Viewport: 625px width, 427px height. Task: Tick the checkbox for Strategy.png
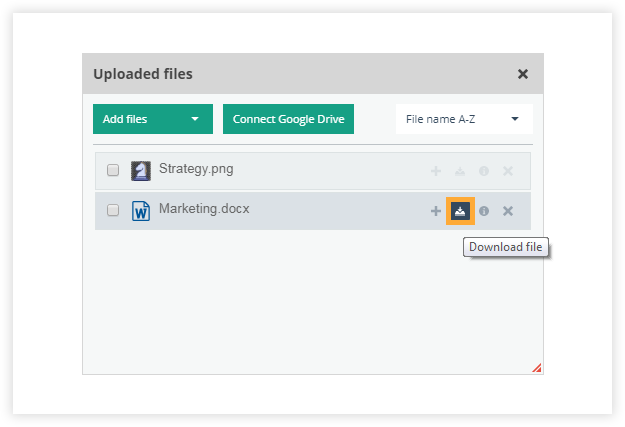pos(113,170)
